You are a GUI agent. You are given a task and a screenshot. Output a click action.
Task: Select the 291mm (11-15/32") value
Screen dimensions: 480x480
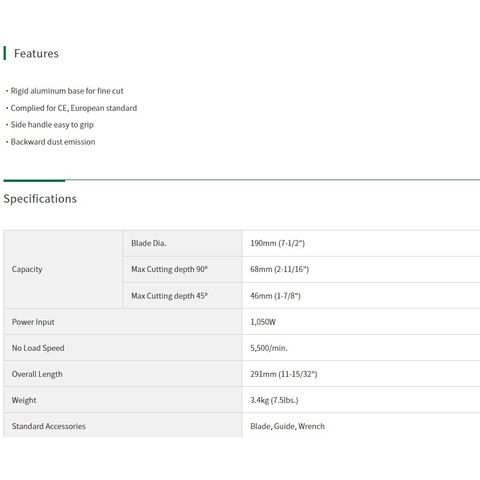[284, 374]
